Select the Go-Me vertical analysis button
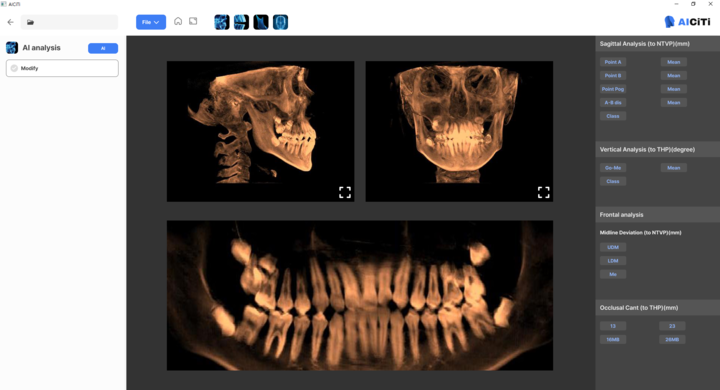The height and width of the screenshot is (390, 720). tap(613, 168)
